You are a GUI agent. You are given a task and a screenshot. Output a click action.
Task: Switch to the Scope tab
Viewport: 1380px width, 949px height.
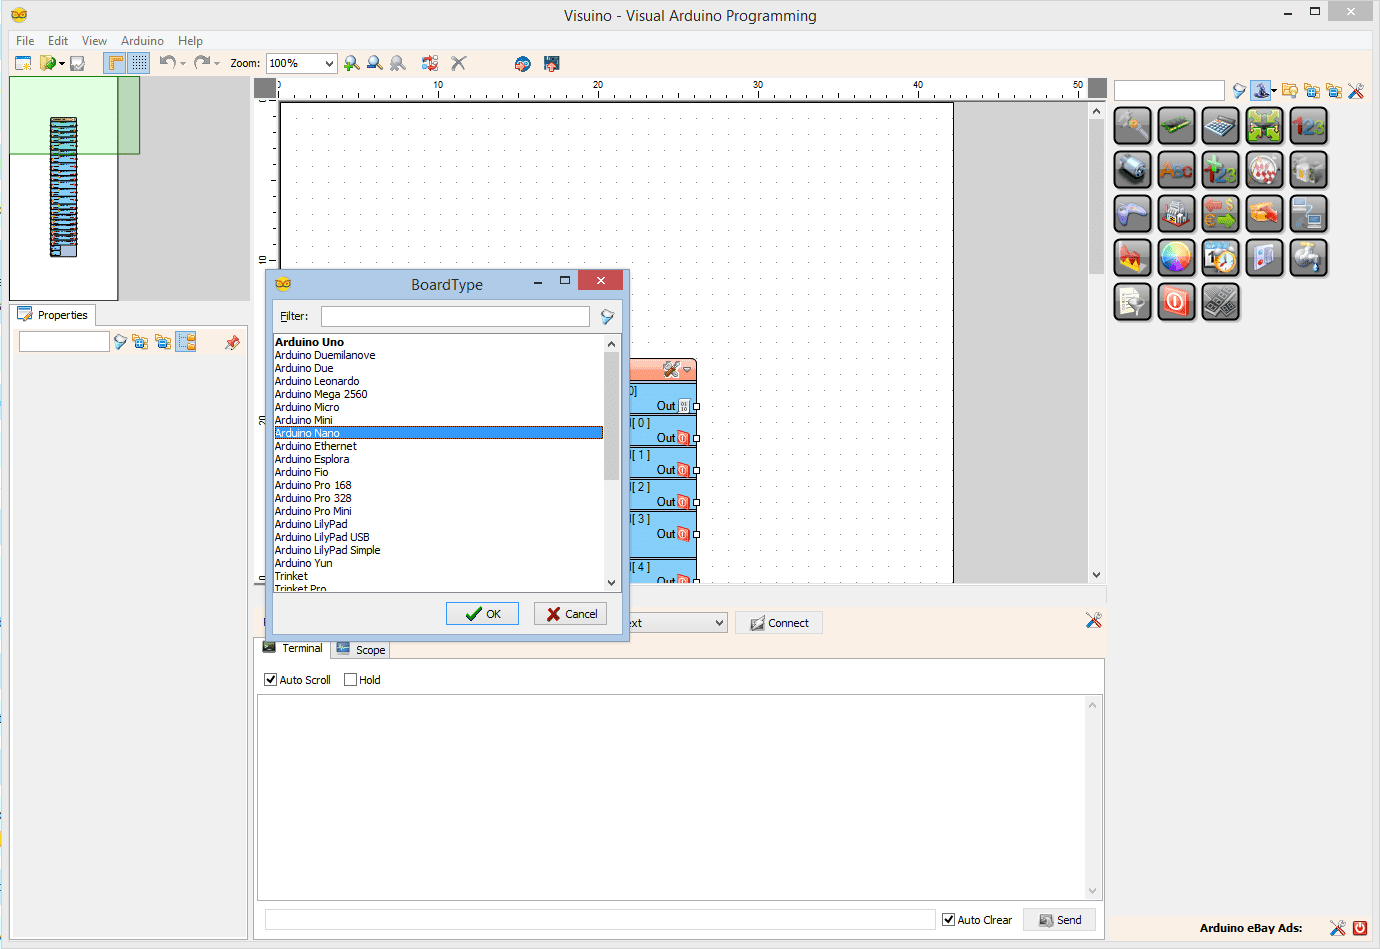pos(361,650)
